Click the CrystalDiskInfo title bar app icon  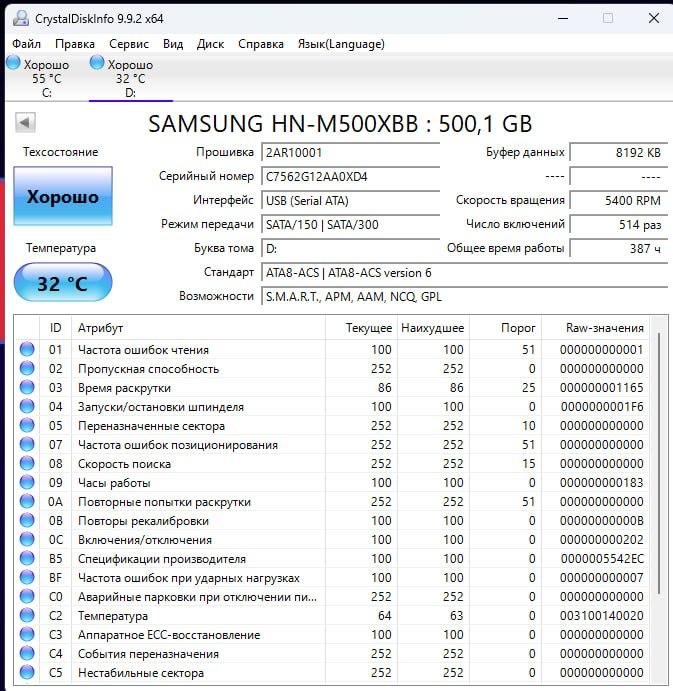point(21,19)
